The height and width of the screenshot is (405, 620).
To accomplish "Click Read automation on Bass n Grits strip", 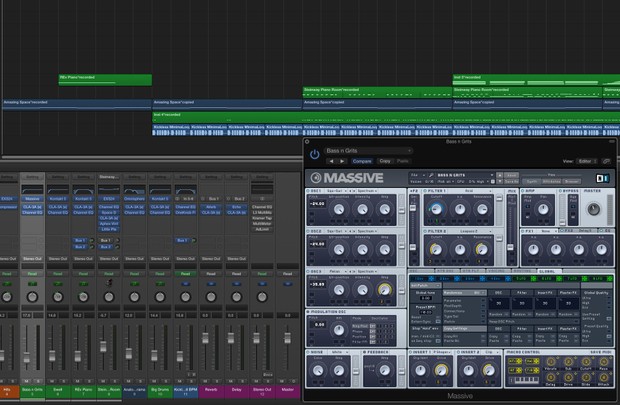I will (32, 274).
